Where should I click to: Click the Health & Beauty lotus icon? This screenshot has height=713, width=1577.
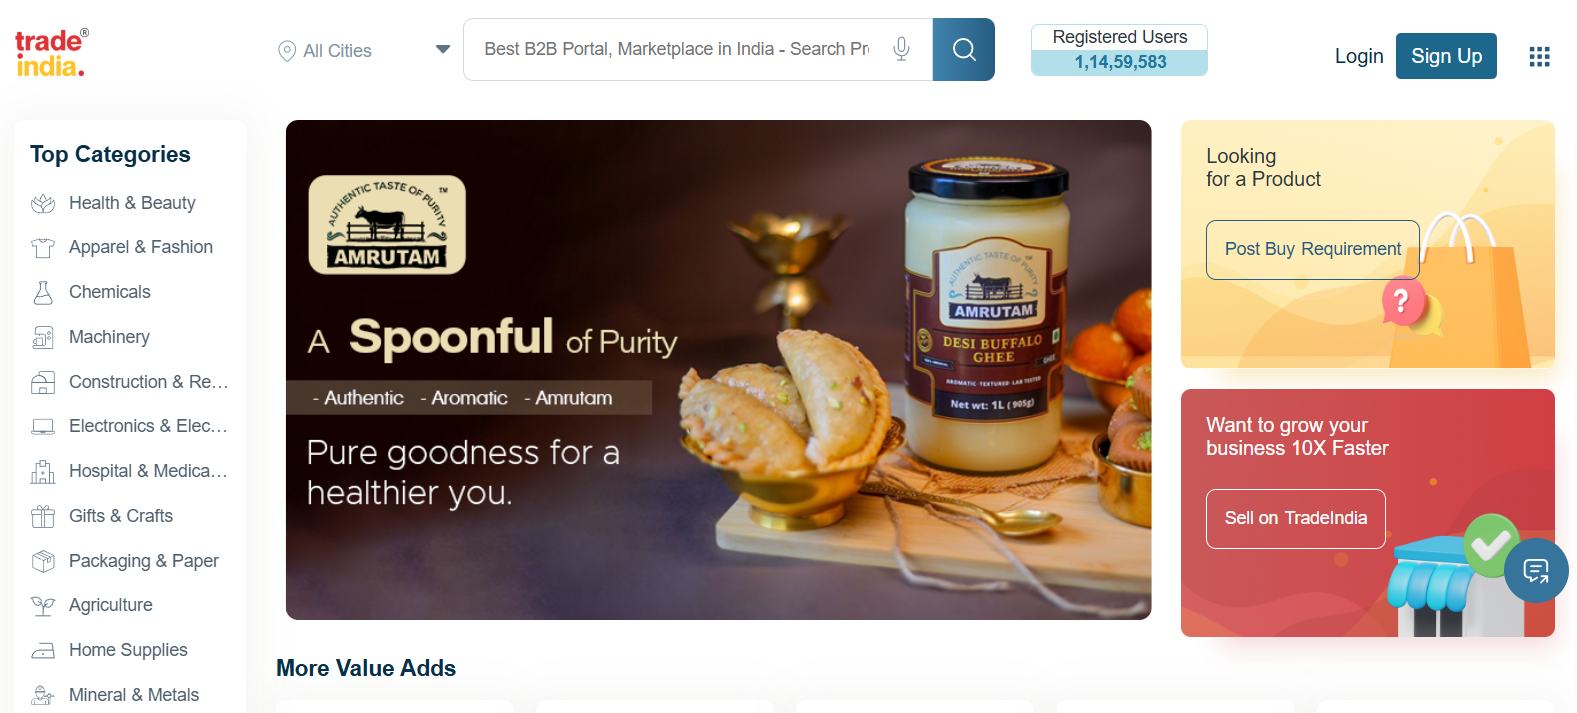point(43,203)
